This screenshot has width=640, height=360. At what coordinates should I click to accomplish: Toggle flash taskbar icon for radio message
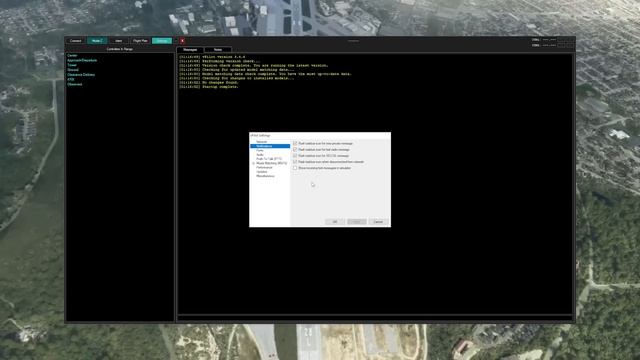coord(295,149)
